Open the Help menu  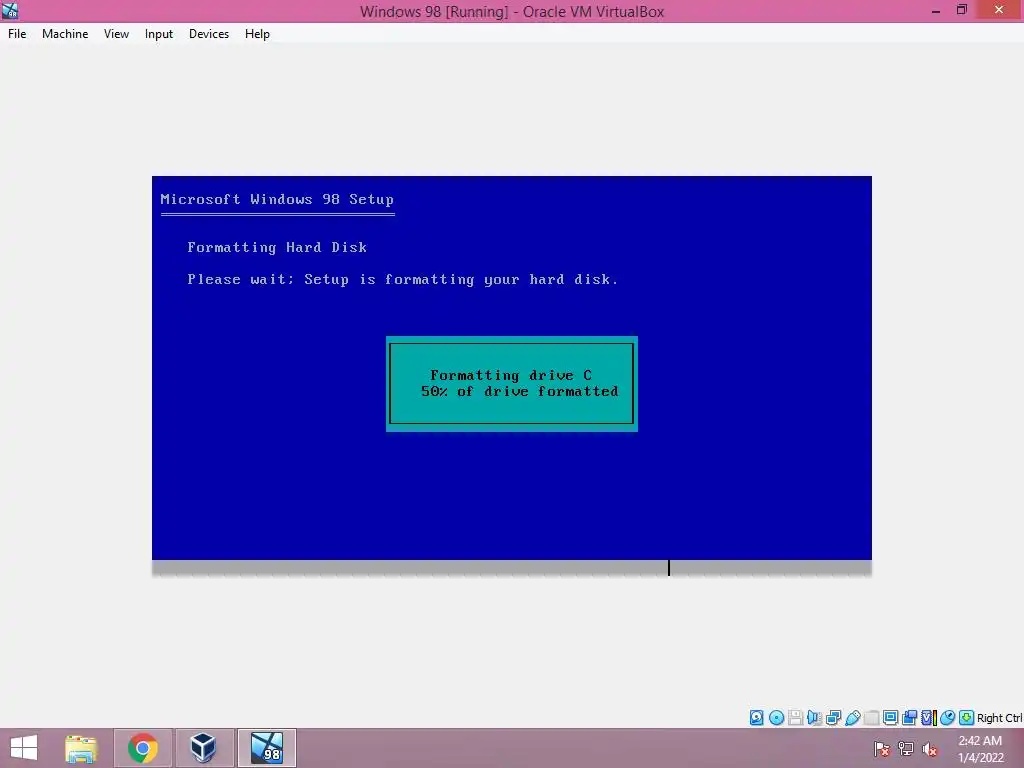click(257, 34)
